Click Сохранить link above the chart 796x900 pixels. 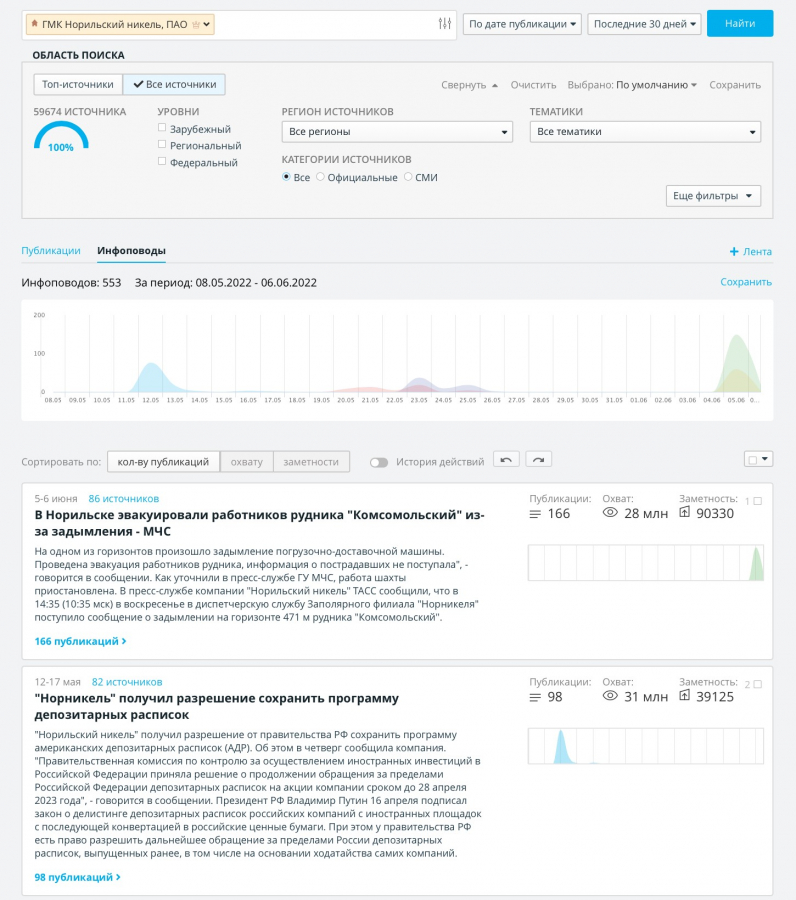click(x=746, y=282)
